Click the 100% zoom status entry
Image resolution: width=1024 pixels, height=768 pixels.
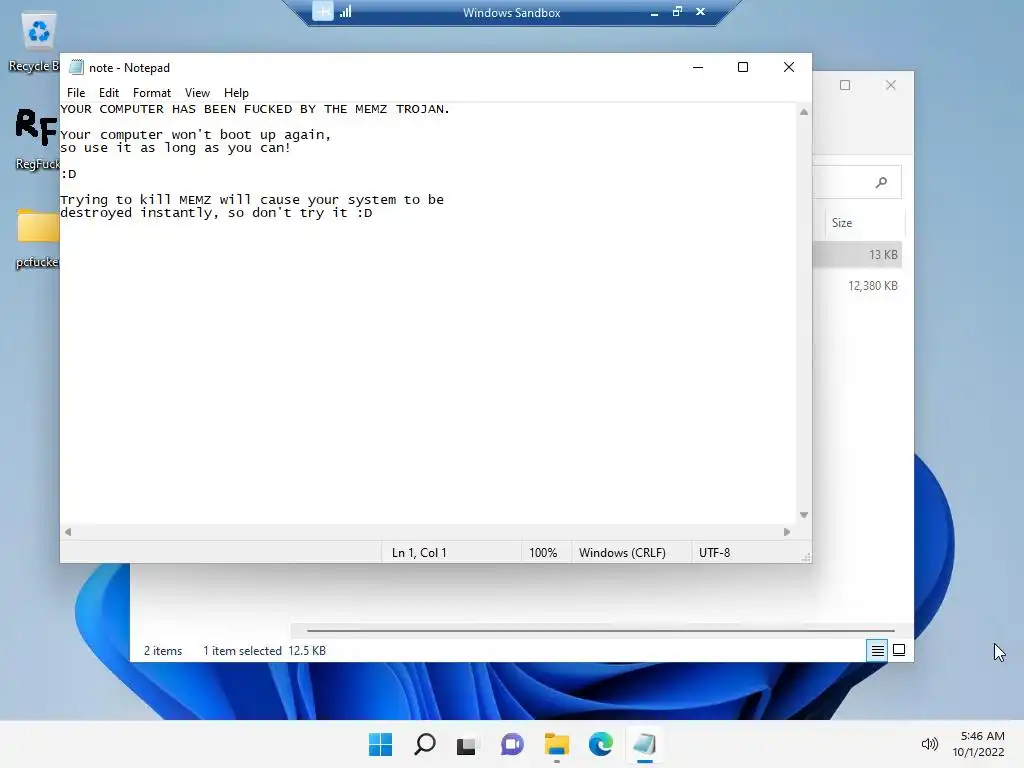[543, 552]
